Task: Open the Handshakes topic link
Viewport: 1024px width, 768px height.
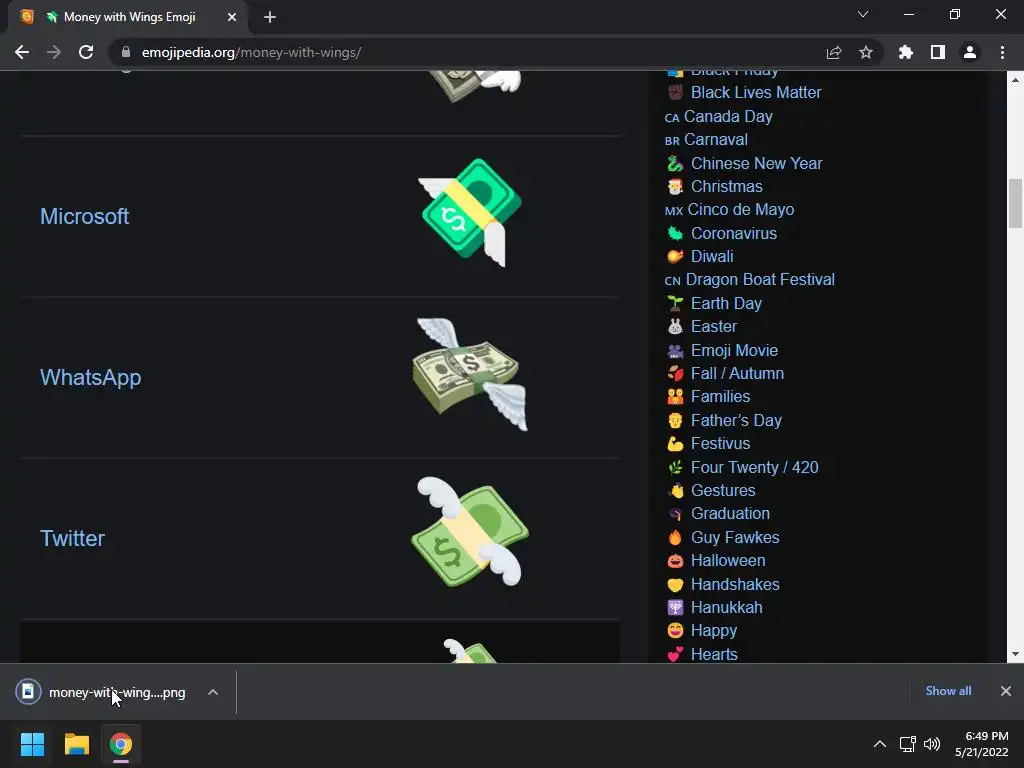Action: [735, 584]
